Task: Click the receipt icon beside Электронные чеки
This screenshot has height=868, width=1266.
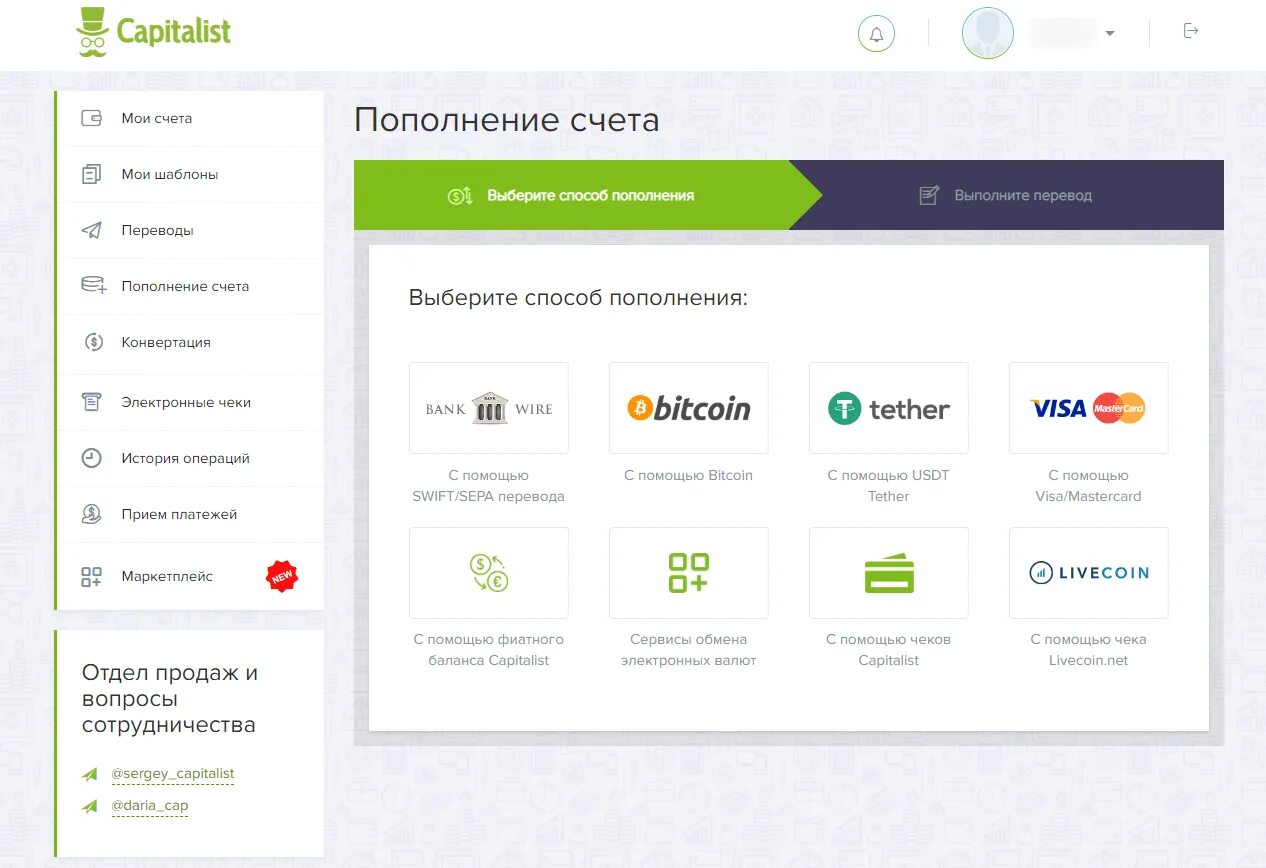Action: click(x=92, y=402)
